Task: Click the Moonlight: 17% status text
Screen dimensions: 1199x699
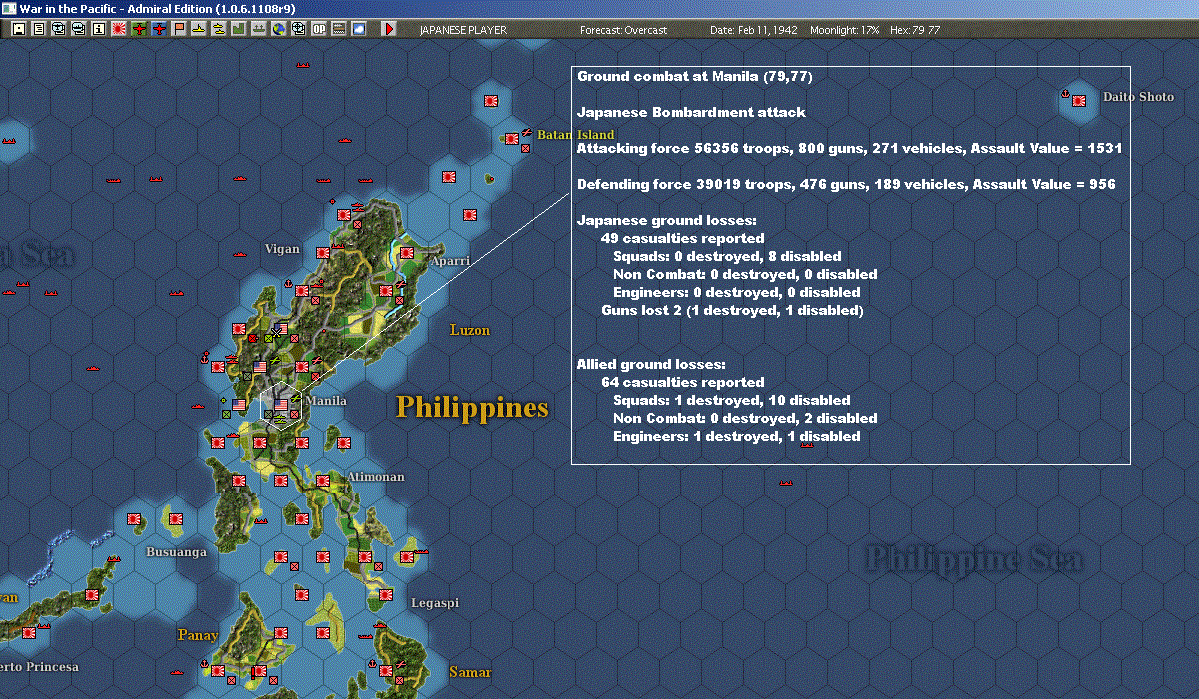Action: (844, 30)
